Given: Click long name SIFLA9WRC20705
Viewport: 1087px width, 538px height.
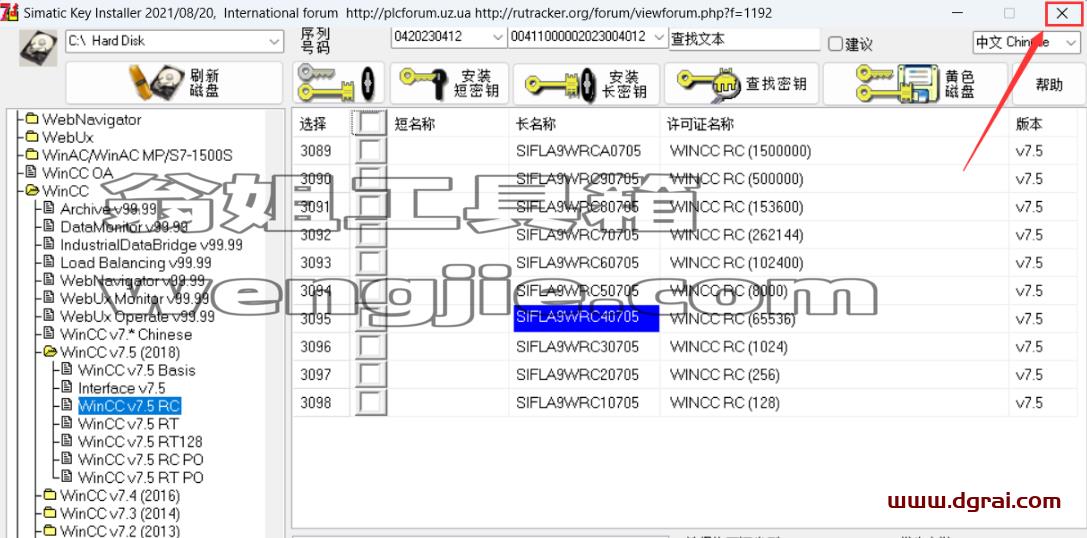Looking at the screenshot, I should pyautogui.click(x=577, y=374).
